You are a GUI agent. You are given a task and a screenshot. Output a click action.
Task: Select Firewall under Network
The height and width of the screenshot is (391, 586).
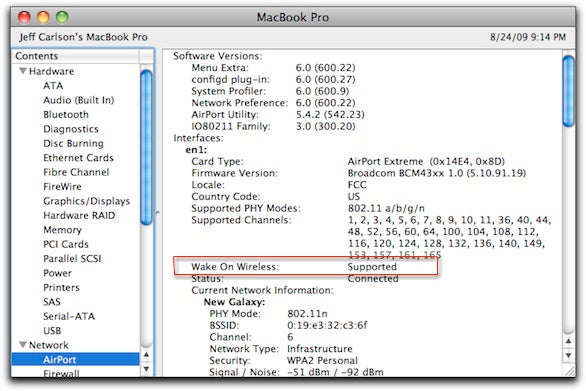click(61, 373)
